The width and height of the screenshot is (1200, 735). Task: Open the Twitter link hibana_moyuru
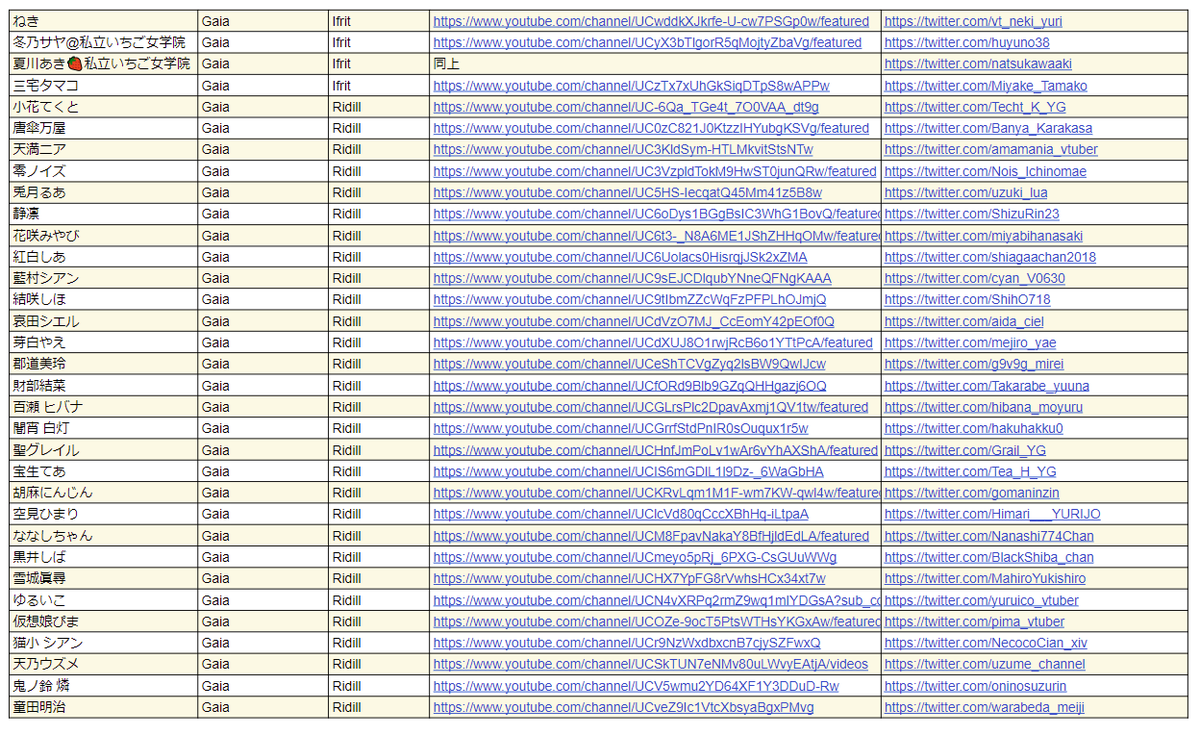point(983,408)
